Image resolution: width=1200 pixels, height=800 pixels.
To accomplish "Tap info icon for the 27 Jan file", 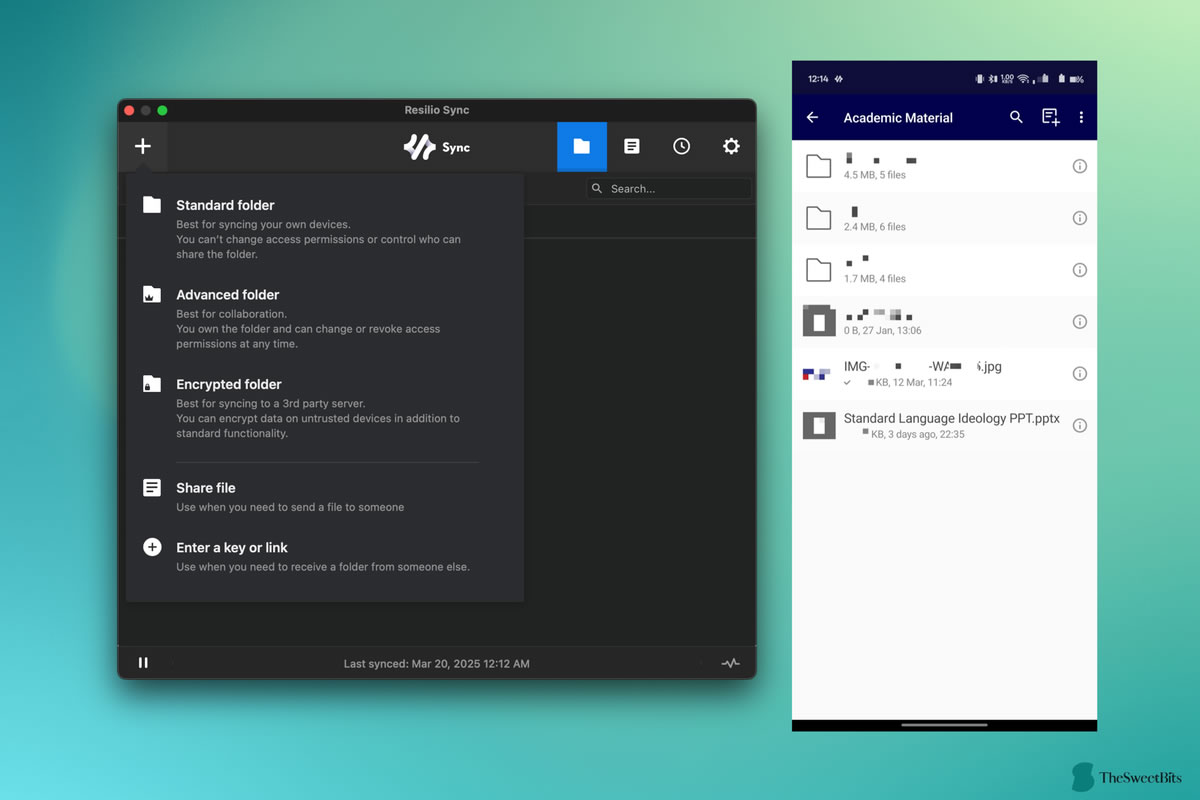I will click(1079, 322).
